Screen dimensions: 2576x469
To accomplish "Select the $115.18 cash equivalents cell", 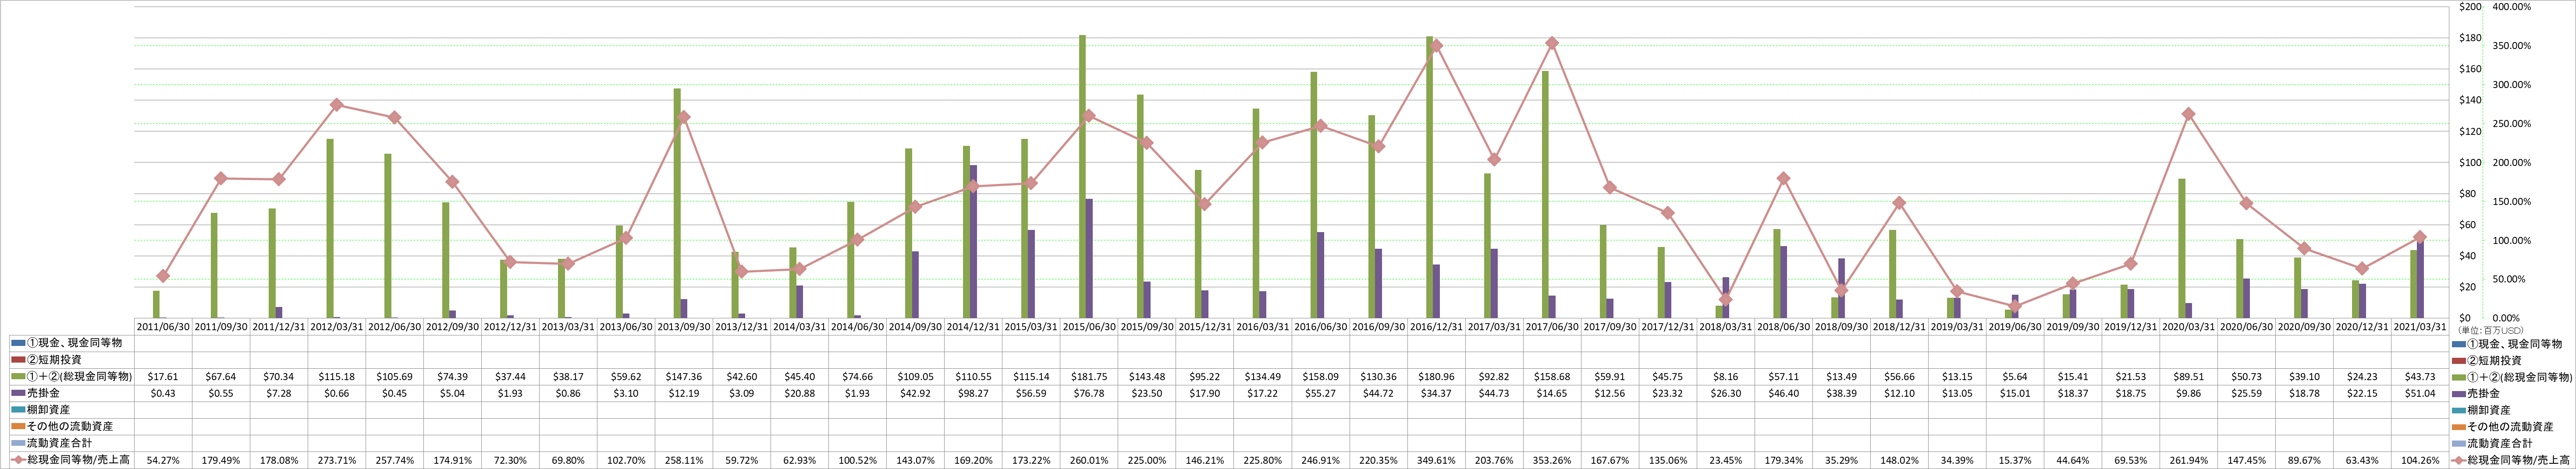I will pyautogui.click(x=337, y=377).
